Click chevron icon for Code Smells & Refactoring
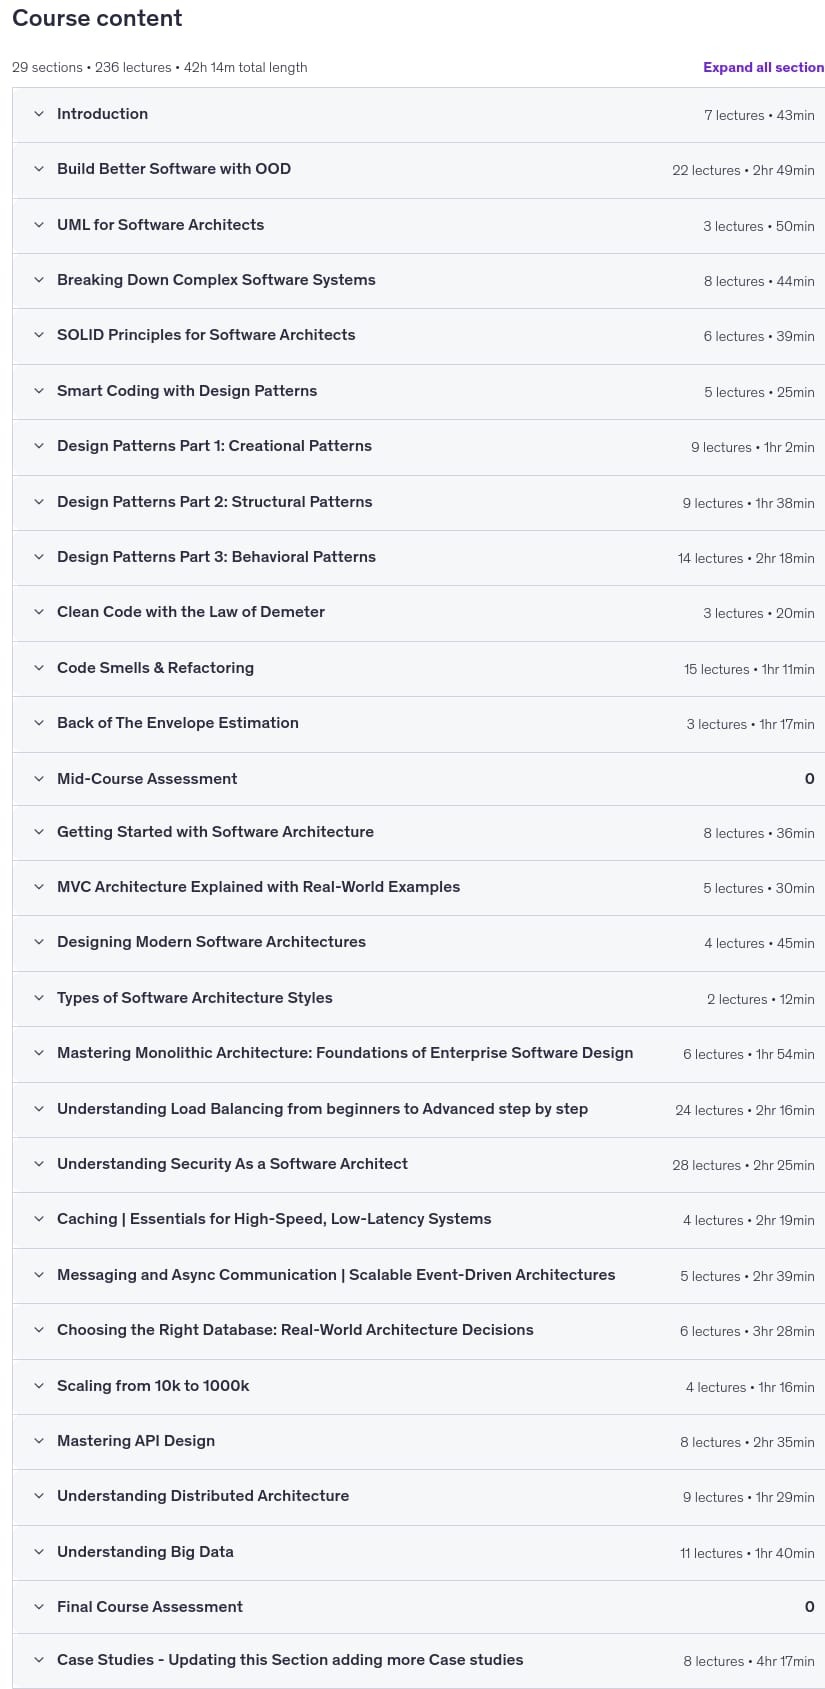Image resolution: width=825 pixels, height=1689 pixels. point(39,668)
